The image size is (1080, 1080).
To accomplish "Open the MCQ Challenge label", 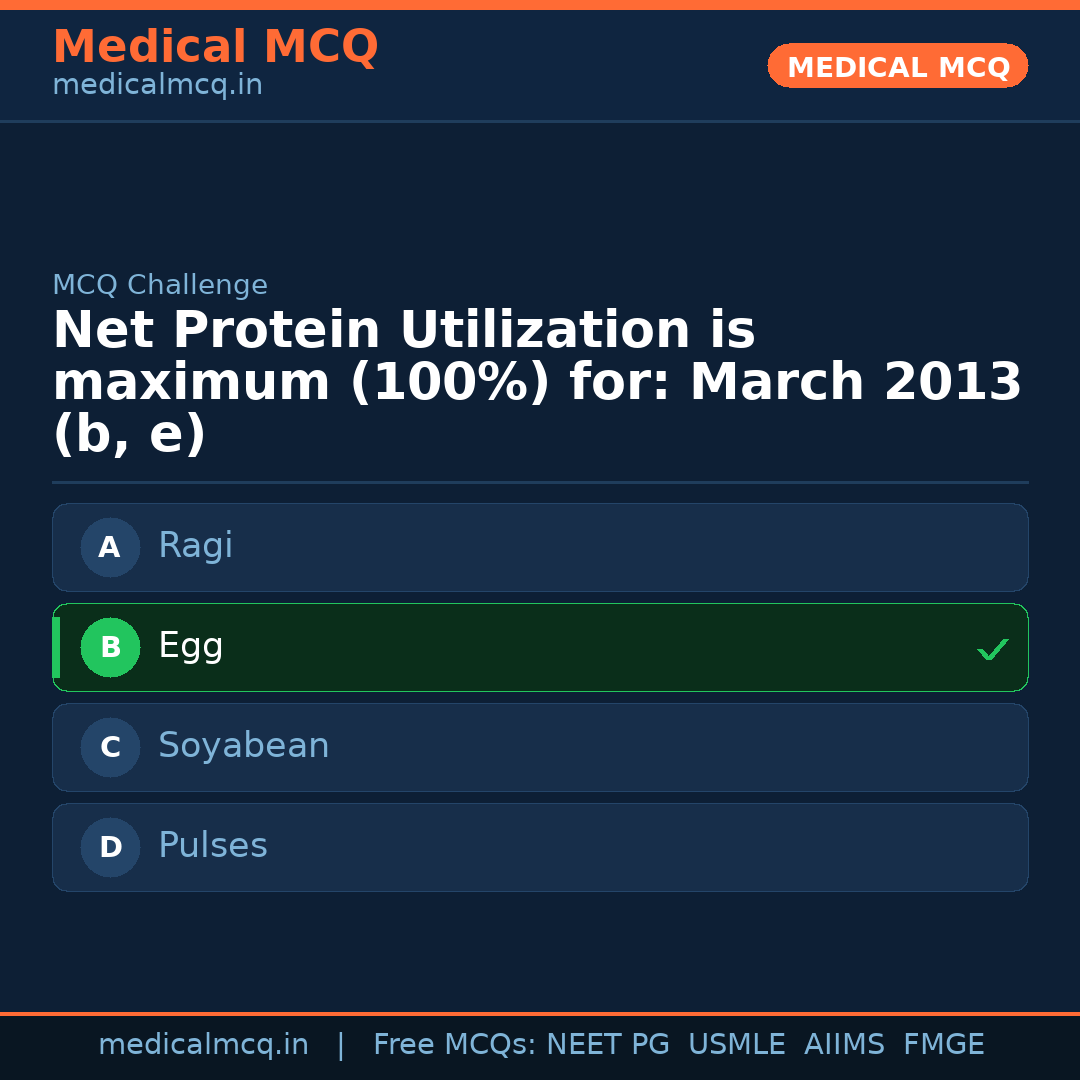I will click(160, 285).
